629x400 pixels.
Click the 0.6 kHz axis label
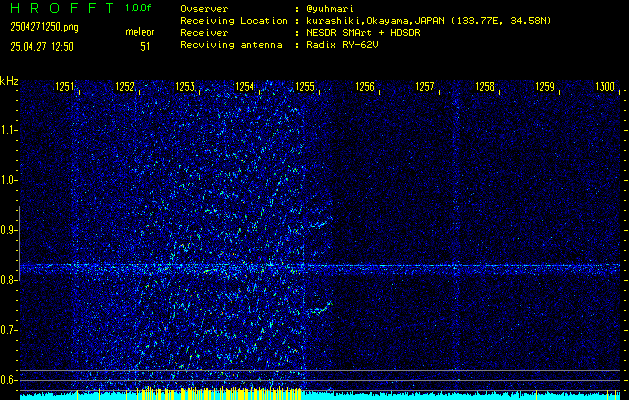[8, 380]
